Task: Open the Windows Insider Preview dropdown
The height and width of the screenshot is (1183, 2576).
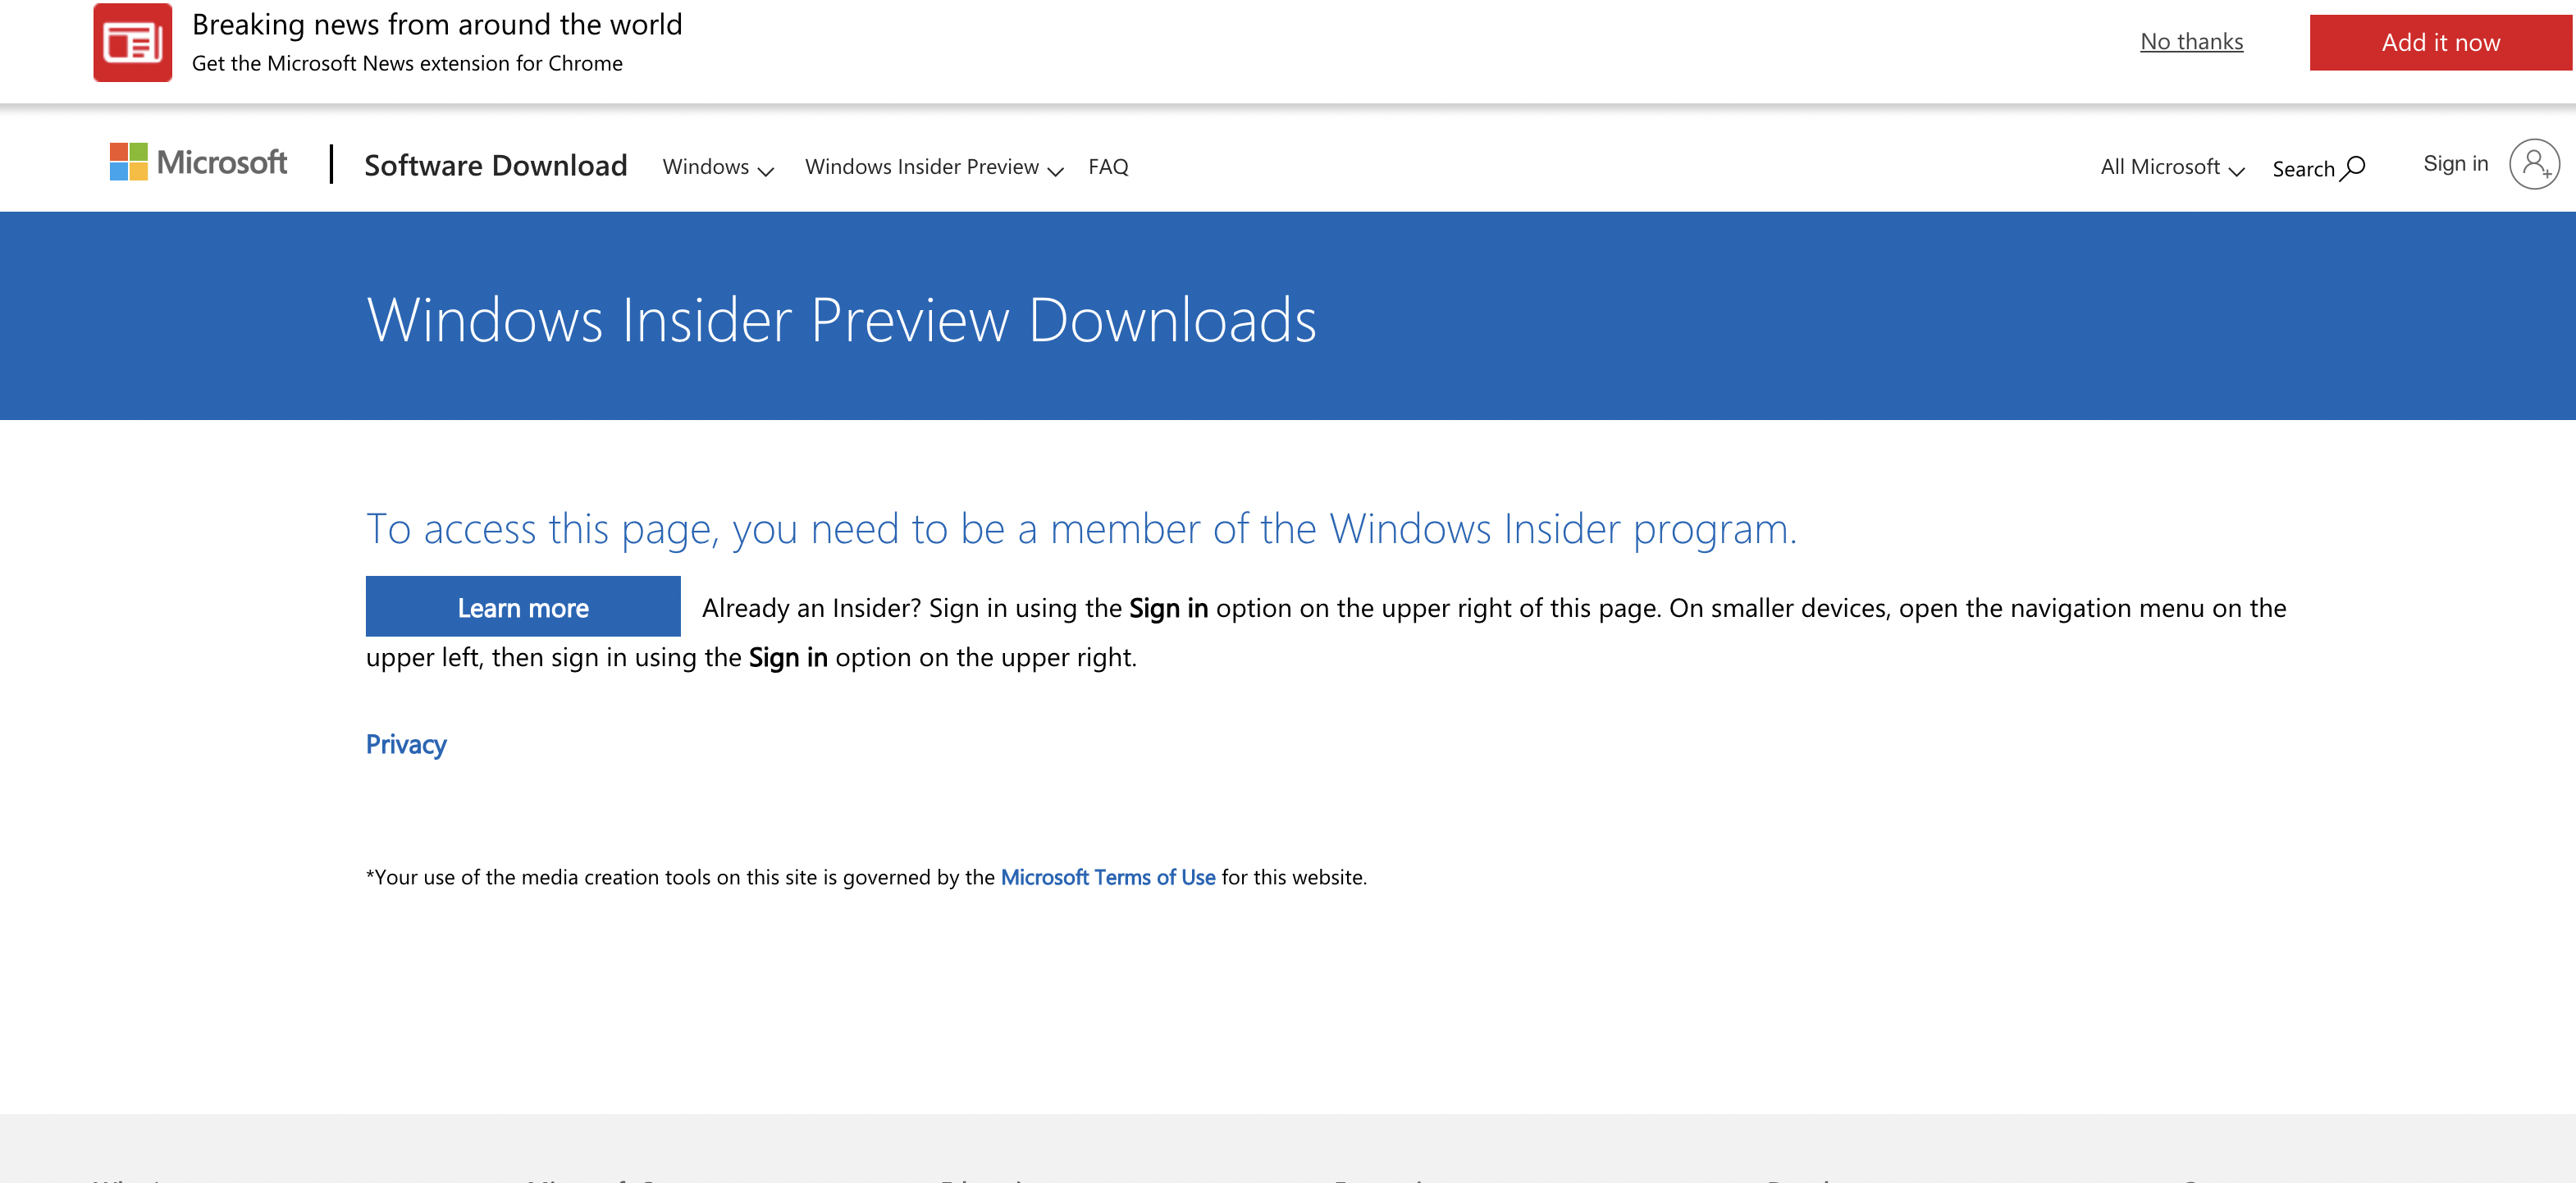Action: (x=932, y=167)
